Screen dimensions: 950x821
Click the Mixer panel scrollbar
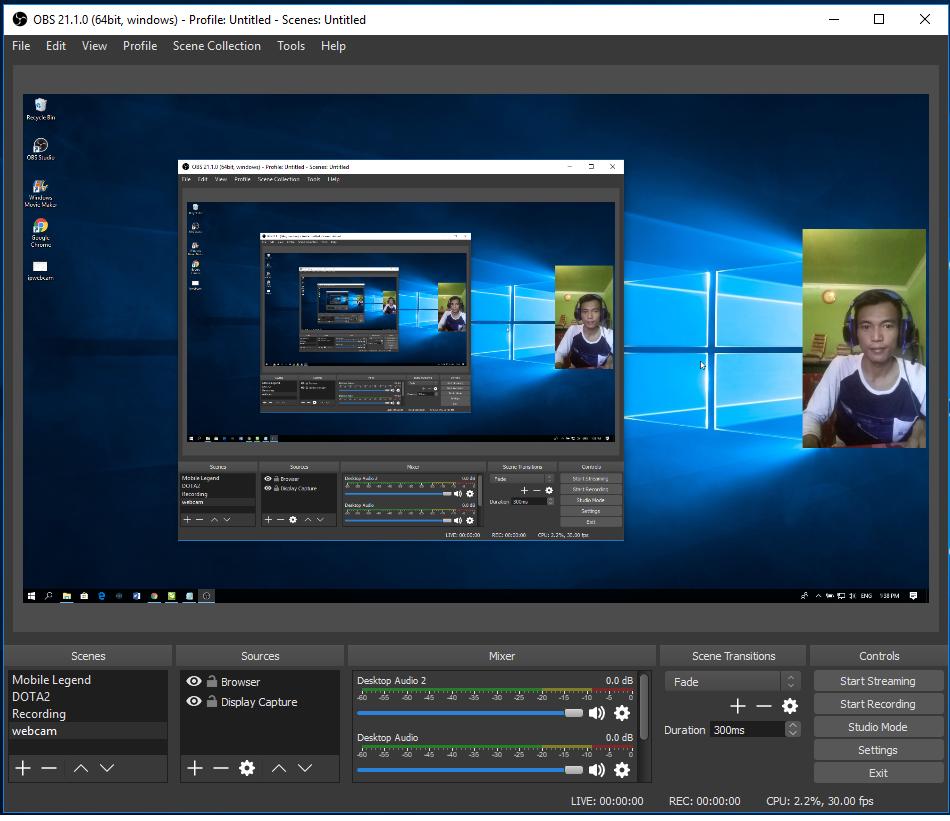pos(644,706)
